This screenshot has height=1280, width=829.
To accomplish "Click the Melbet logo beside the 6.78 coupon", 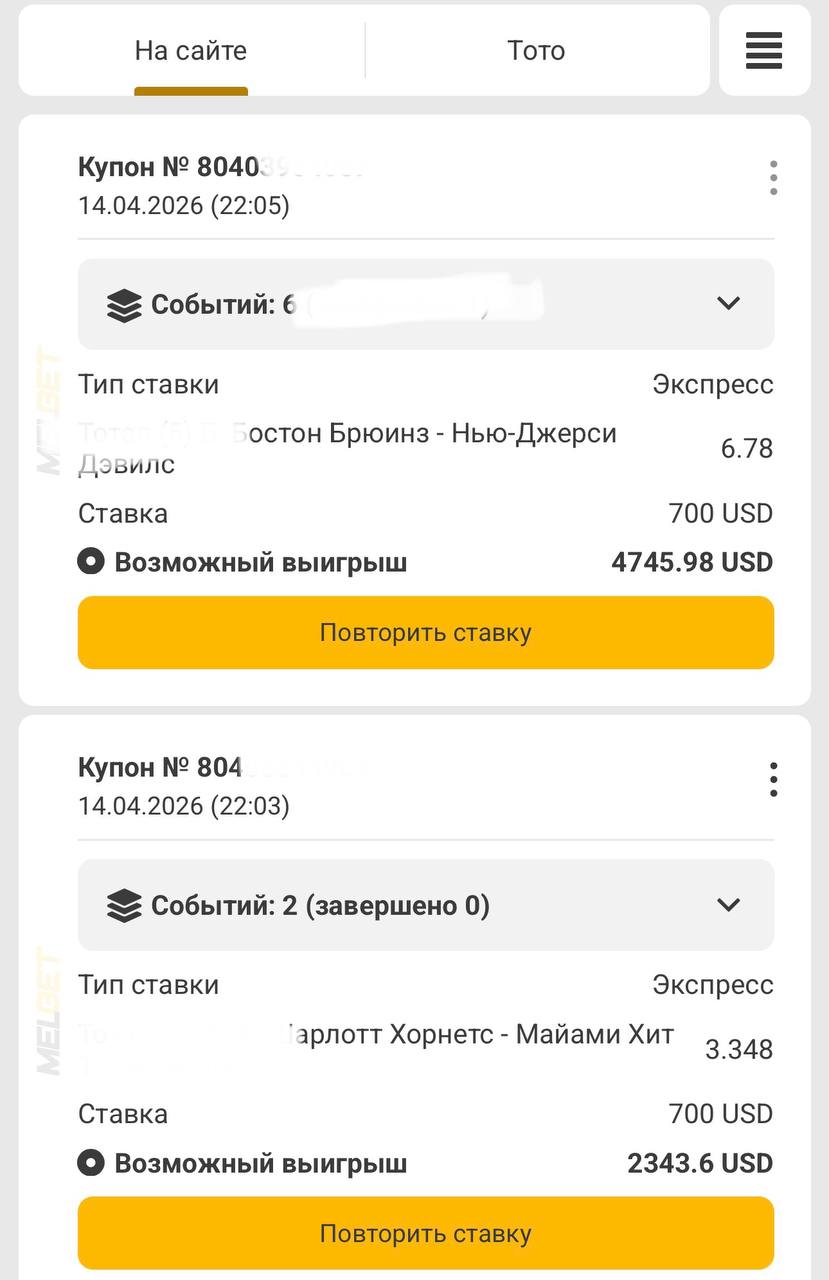I will click(48, 411).
